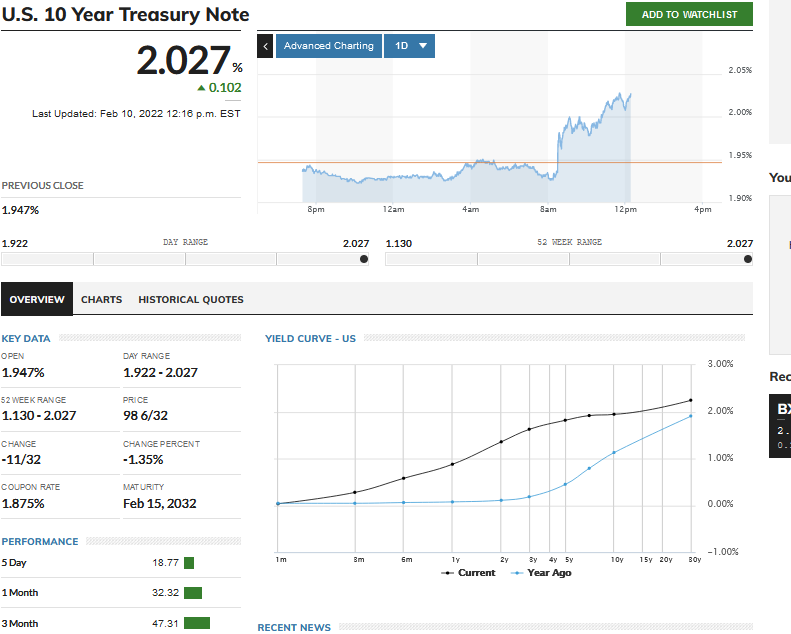This screenshot has width=791, height=634.
Task: Click the 1 Month performance green bar
Action: 193,593
